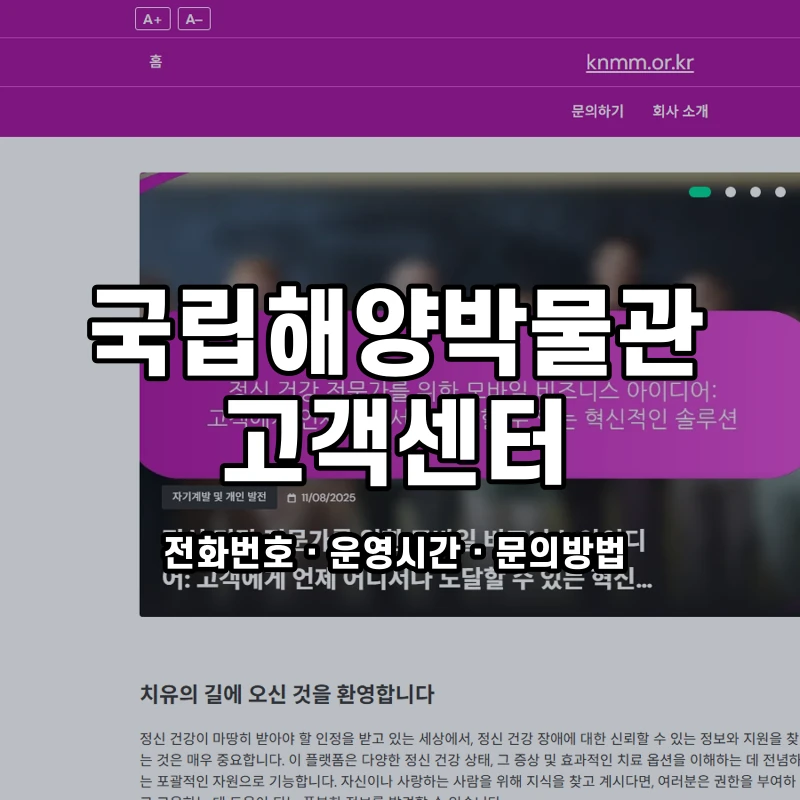Open the 회사 소개 menu item
Image resolution: width=800 pixels, height=800 pixels.
click(x=680, y=111)
